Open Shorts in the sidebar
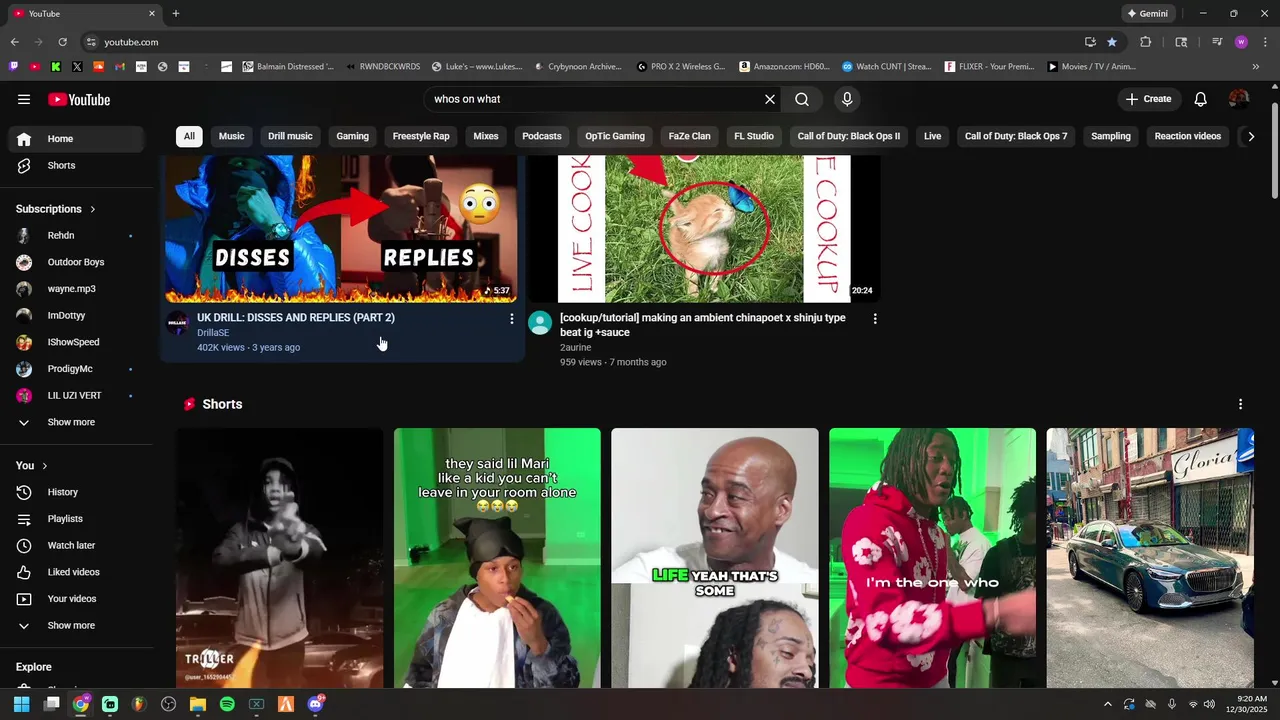This screenshot has height=720, width=1280. coord(76,165)
